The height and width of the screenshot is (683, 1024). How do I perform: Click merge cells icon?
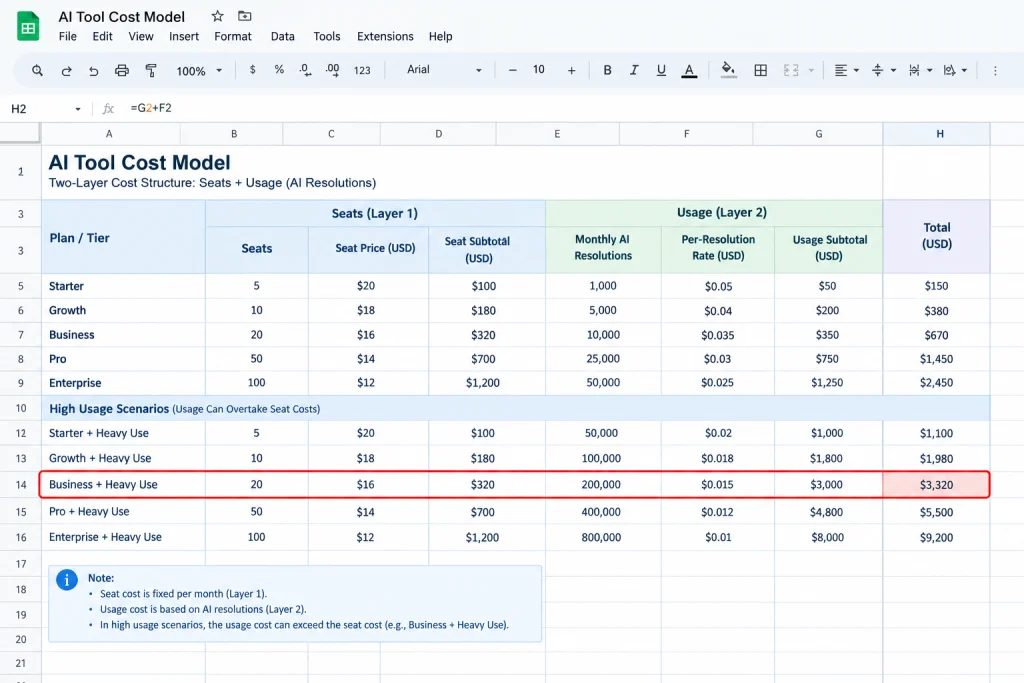pos(791,70)
